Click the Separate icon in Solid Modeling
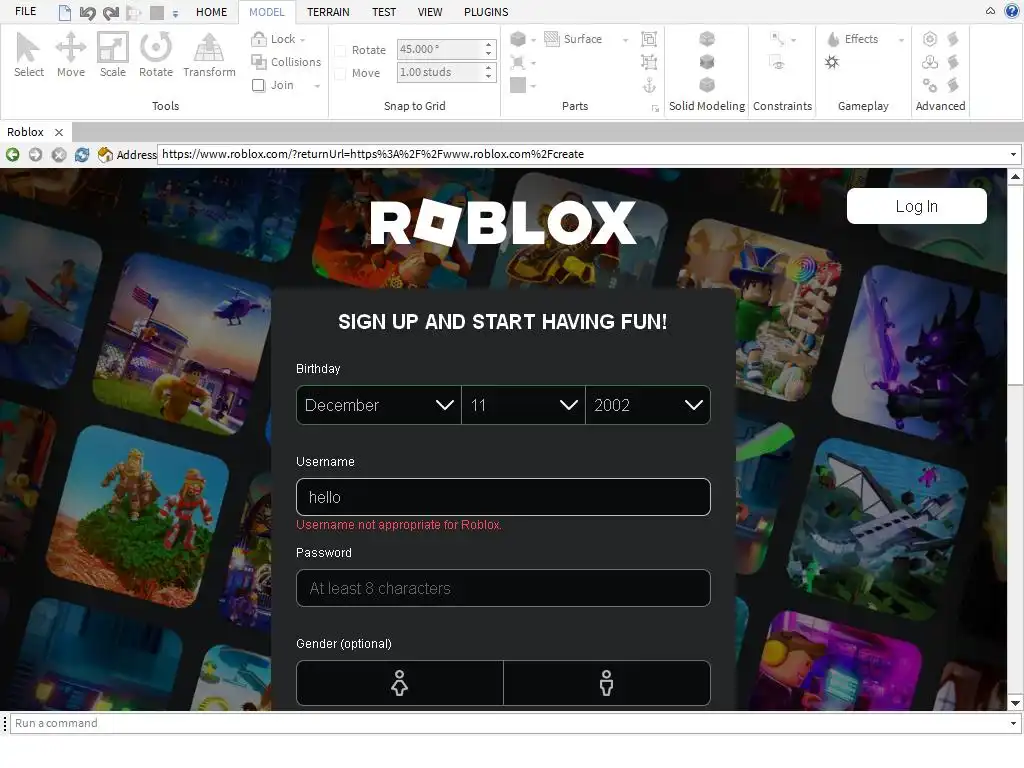The width and height of the screenshot is (1024, 768). click(x=707, y=86)
